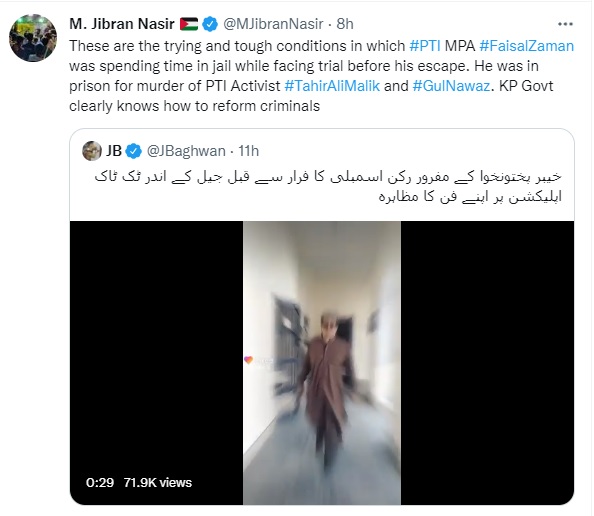Open the #GulNawaz hashtag
This screenshot has width=594, height=516.
tap(451, 86)
